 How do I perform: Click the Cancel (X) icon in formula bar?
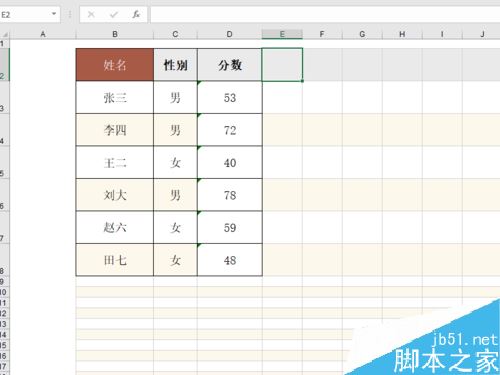click(91, 14)
